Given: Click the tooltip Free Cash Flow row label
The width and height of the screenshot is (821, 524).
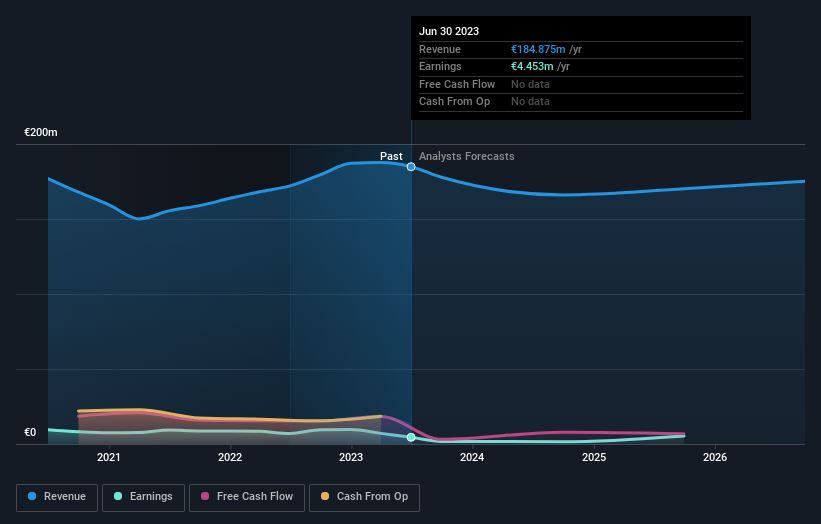Looking at the screenshot, I should [457, 84].
